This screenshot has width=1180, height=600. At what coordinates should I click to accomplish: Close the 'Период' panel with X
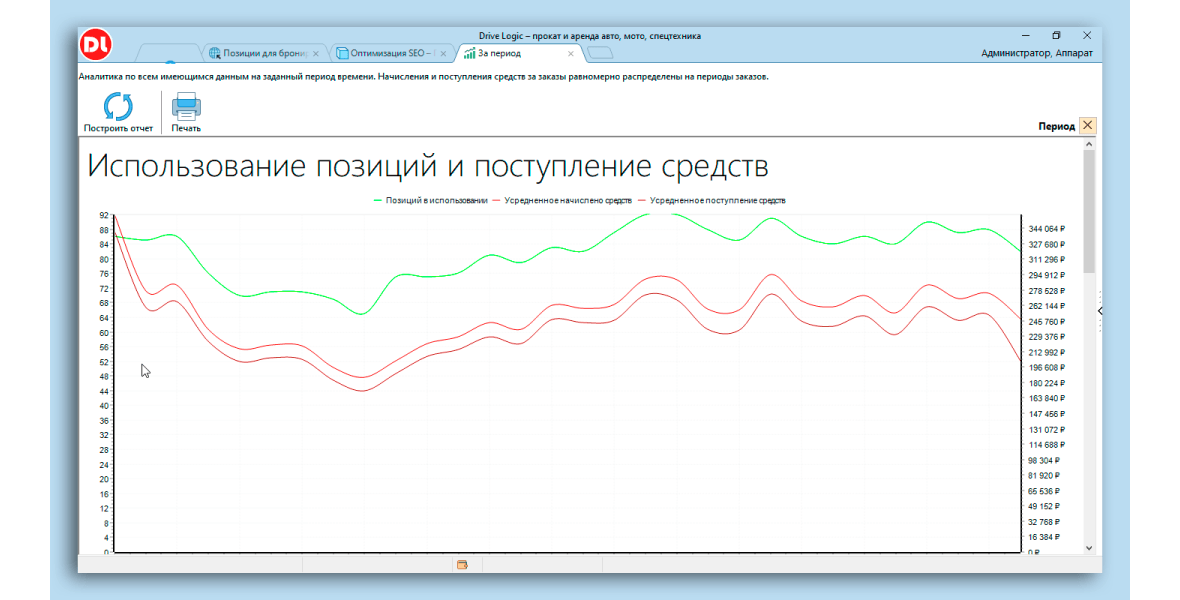[x=1088, y=126]
